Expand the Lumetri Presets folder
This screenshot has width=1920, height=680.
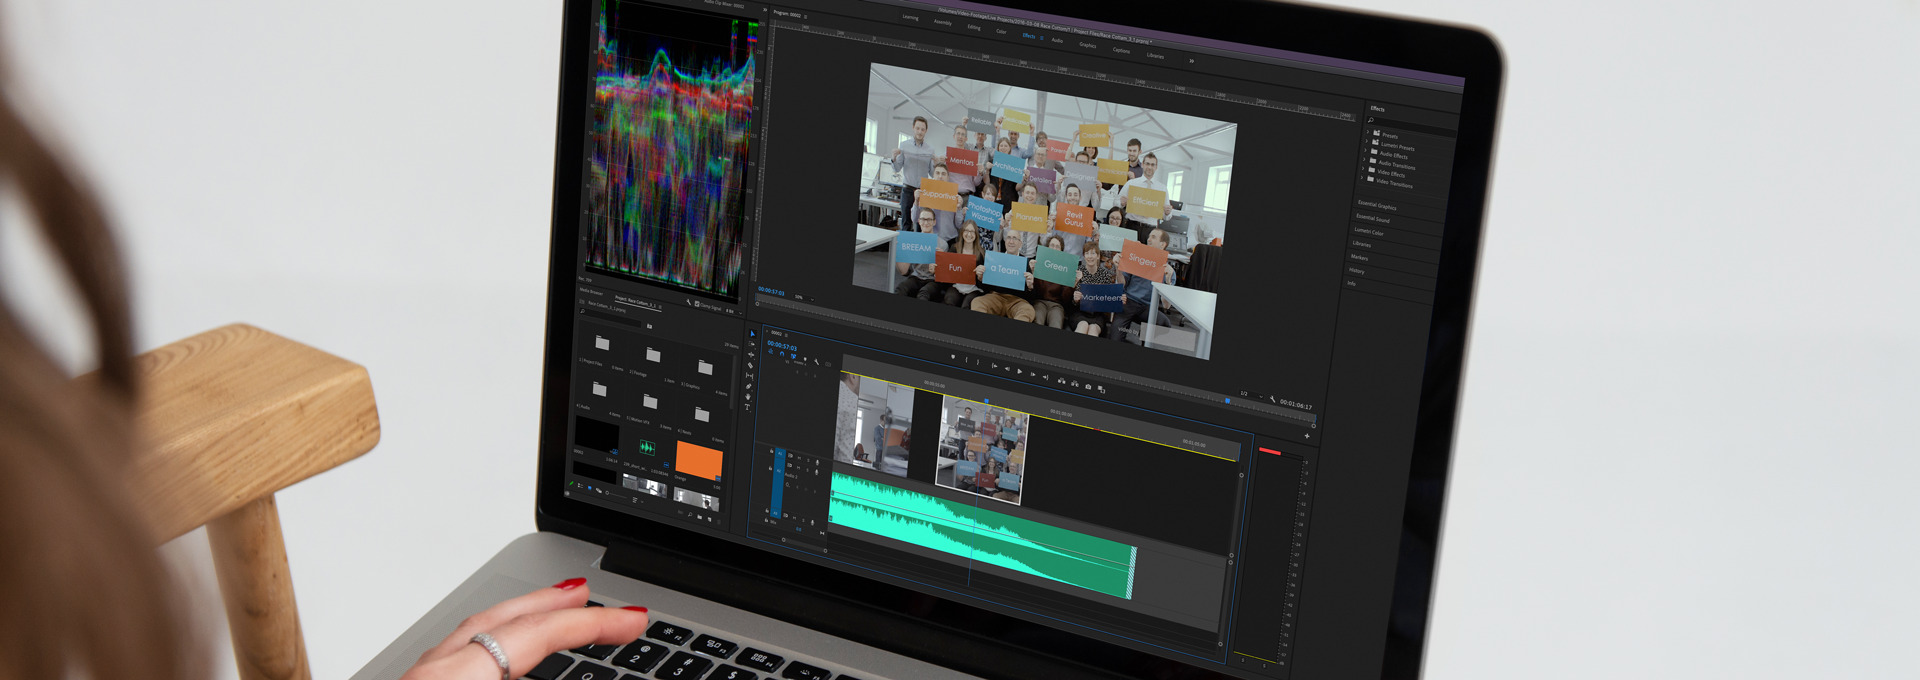1366,142
